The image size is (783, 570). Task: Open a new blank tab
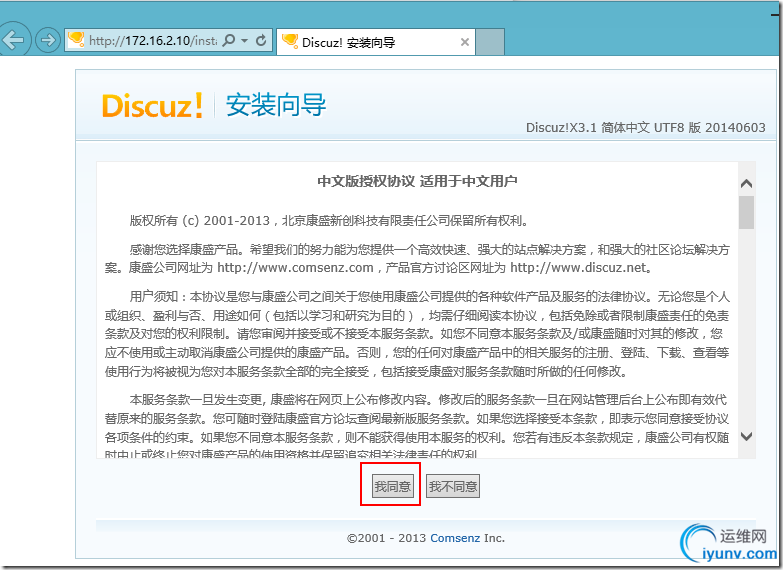coord(489,42)
